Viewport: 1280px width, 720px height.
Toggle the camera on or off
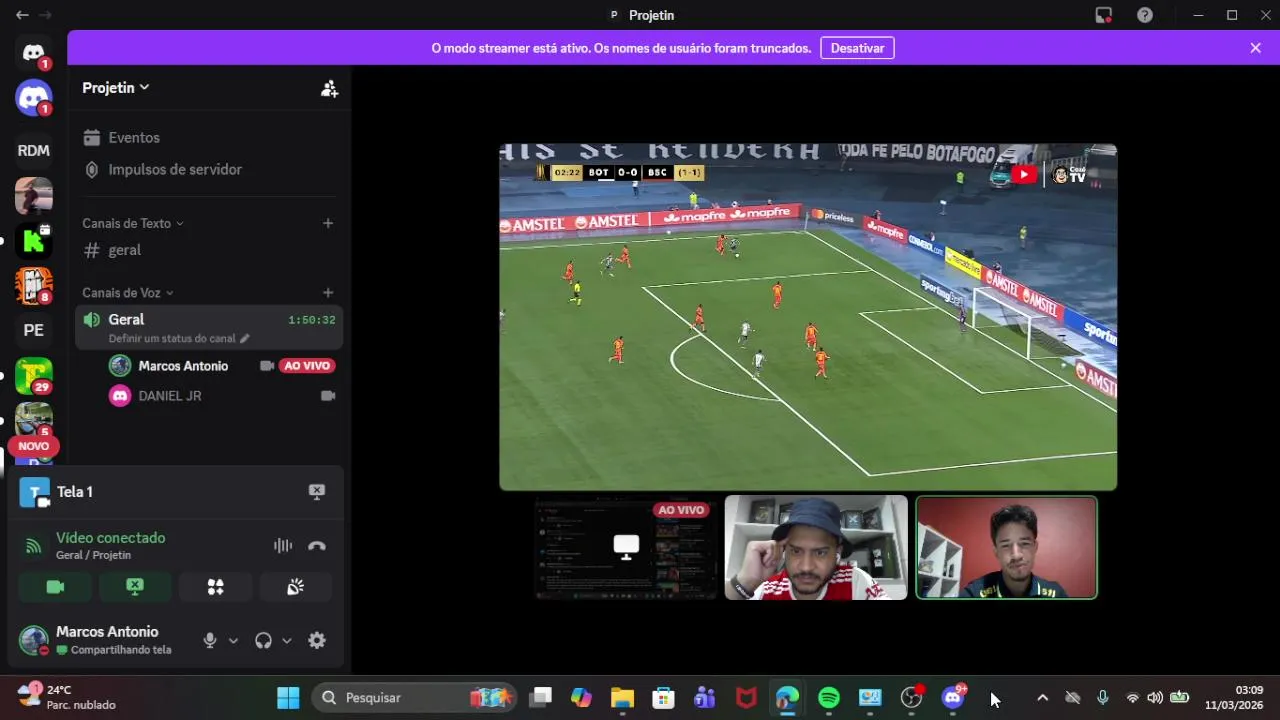pyautogui.click(x=55, y=587)
